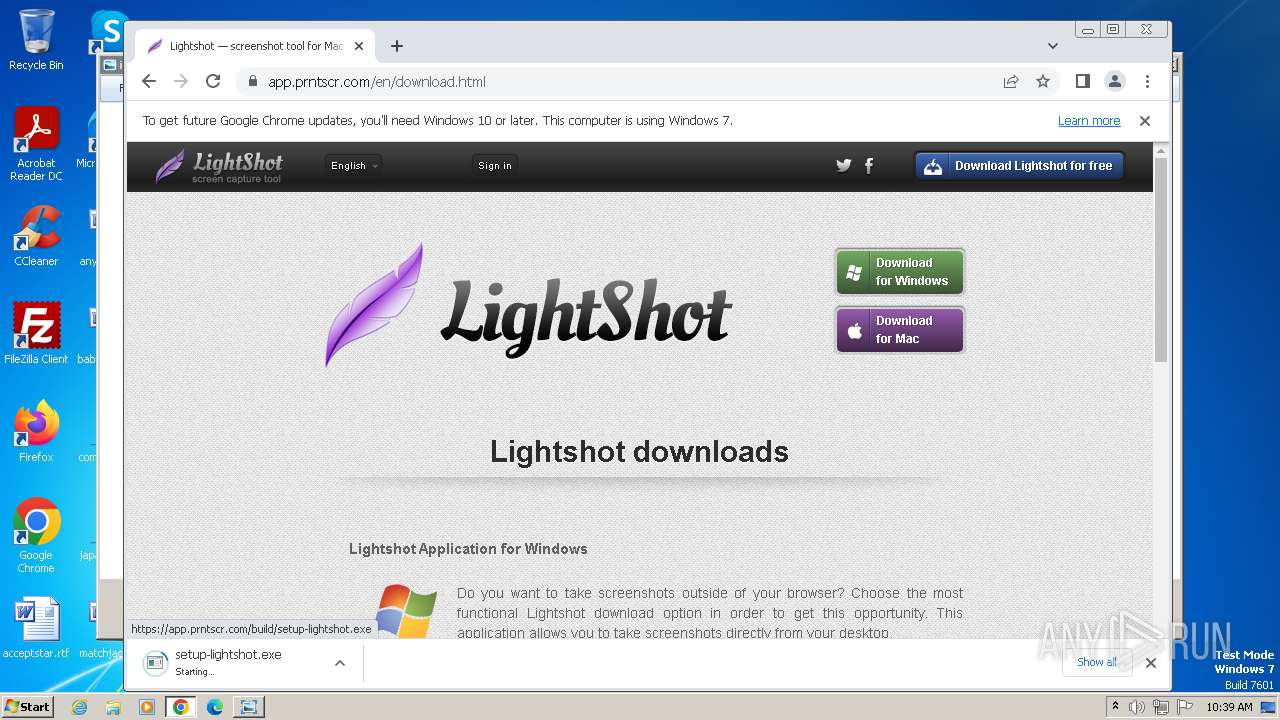Bookmark this page with the star icon
This screenshot has width=1280, height=720.
(x=1043, y=81)
